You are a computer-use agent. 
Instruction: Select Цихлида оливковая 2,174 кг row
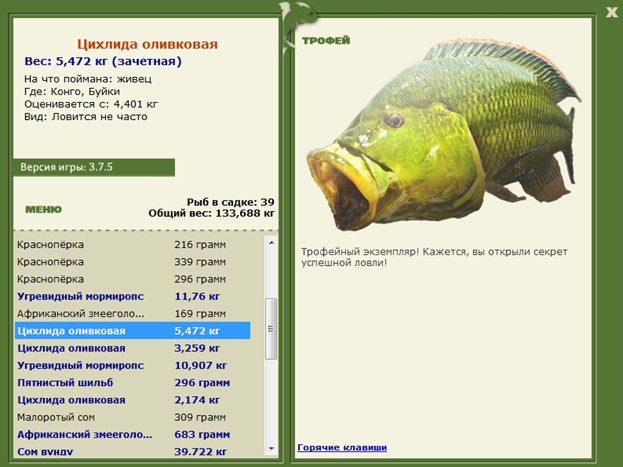pos(133,400)
